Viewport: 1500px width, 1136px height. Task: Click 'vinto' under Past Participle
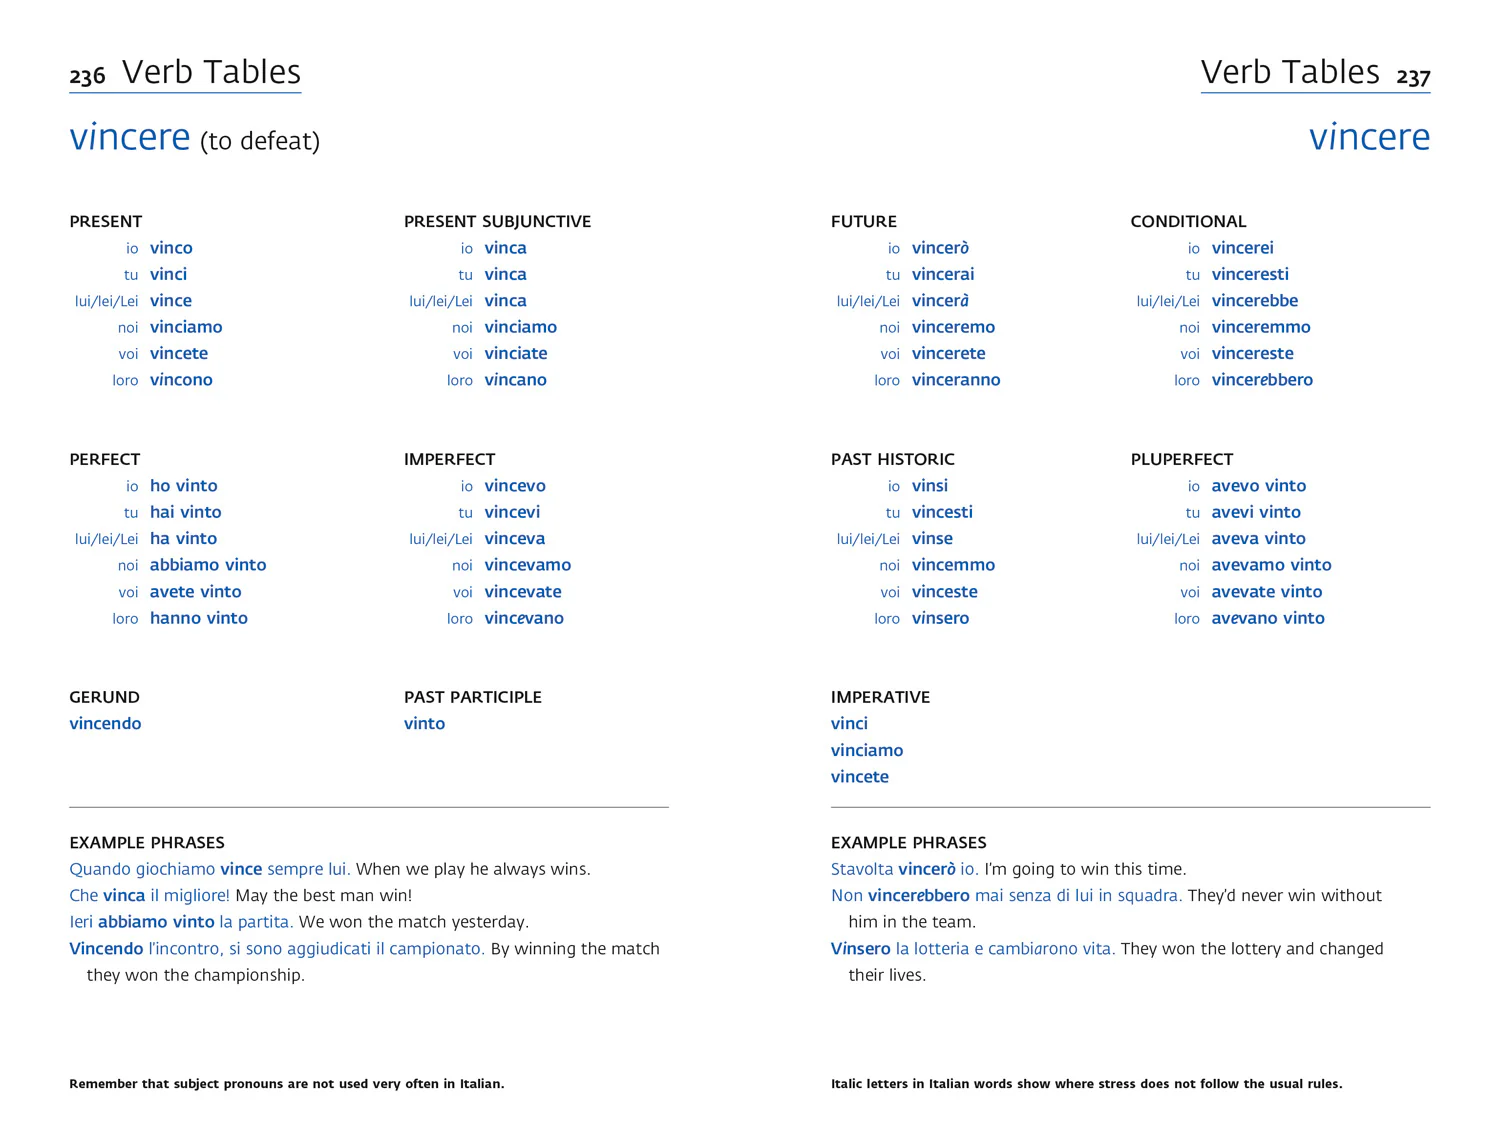click(424, 724)
